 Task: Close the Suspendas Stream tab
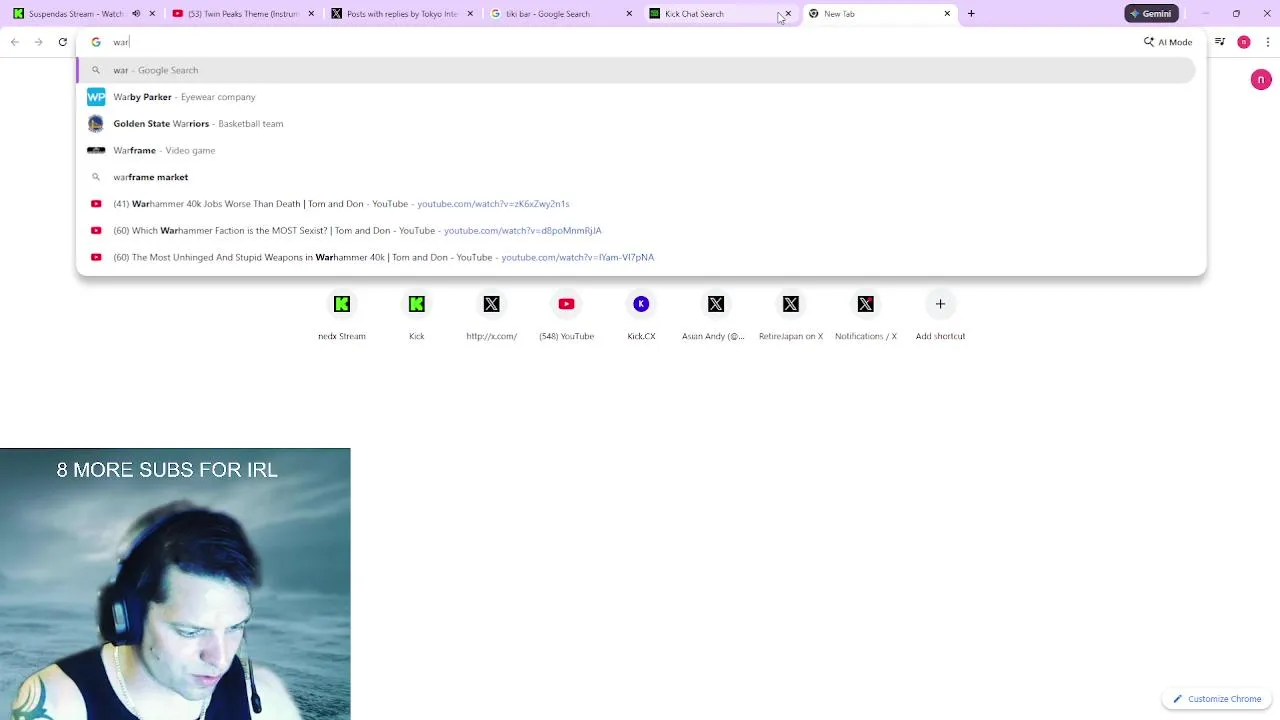coord(152,14)
